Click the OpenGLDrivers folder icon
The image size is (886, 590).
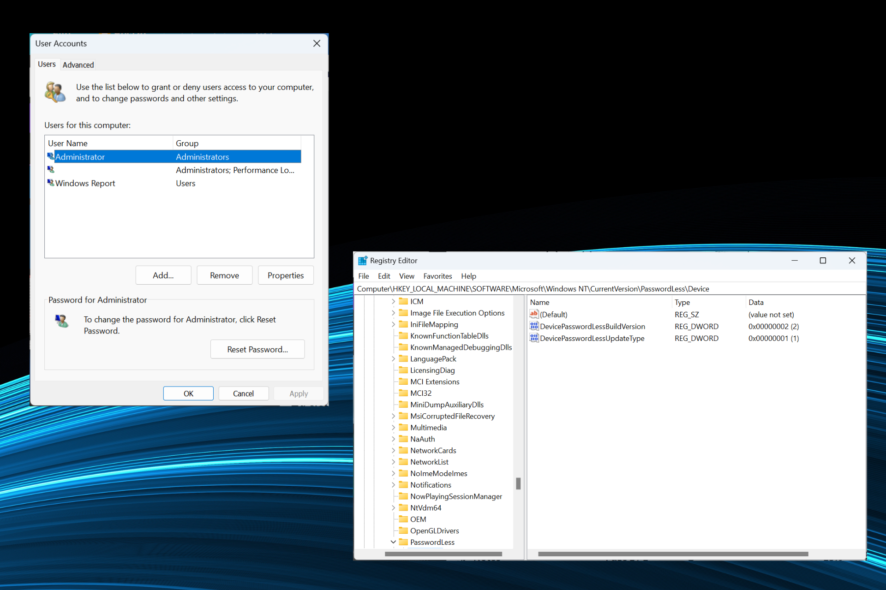403,531
